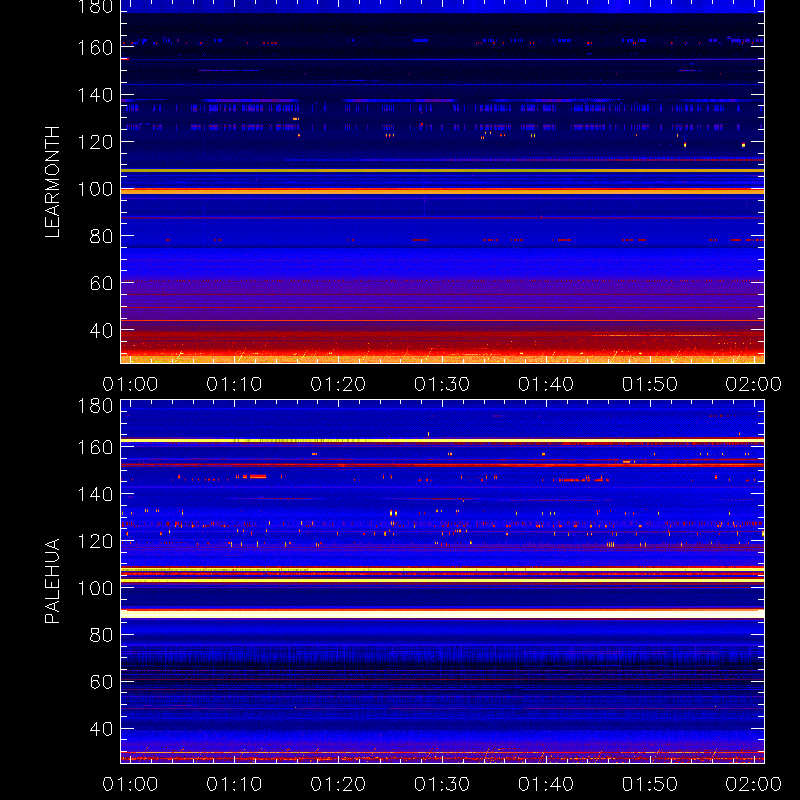Click 01:10 time label under LEARMONTH plot
The image size is (800, 800).
(234, 384)
